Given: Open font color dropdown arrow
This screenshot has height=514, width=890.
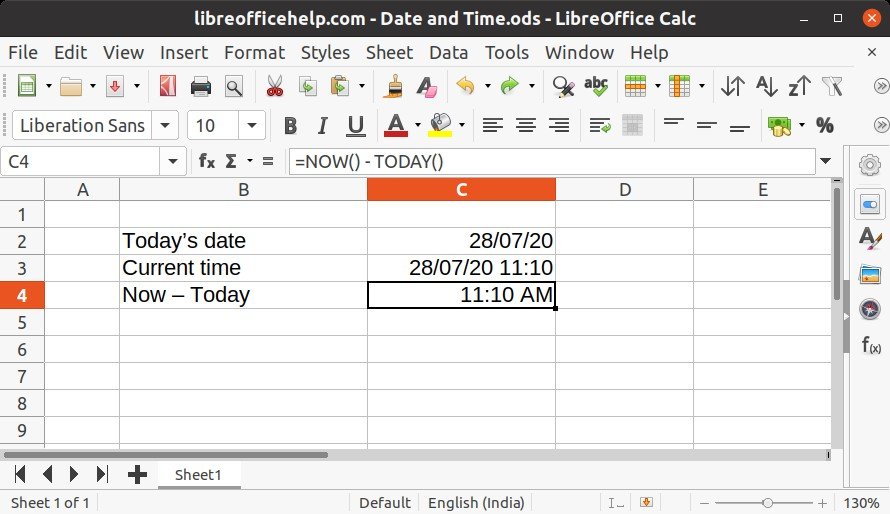Looking at the screenshot, I should pos(418,125).
